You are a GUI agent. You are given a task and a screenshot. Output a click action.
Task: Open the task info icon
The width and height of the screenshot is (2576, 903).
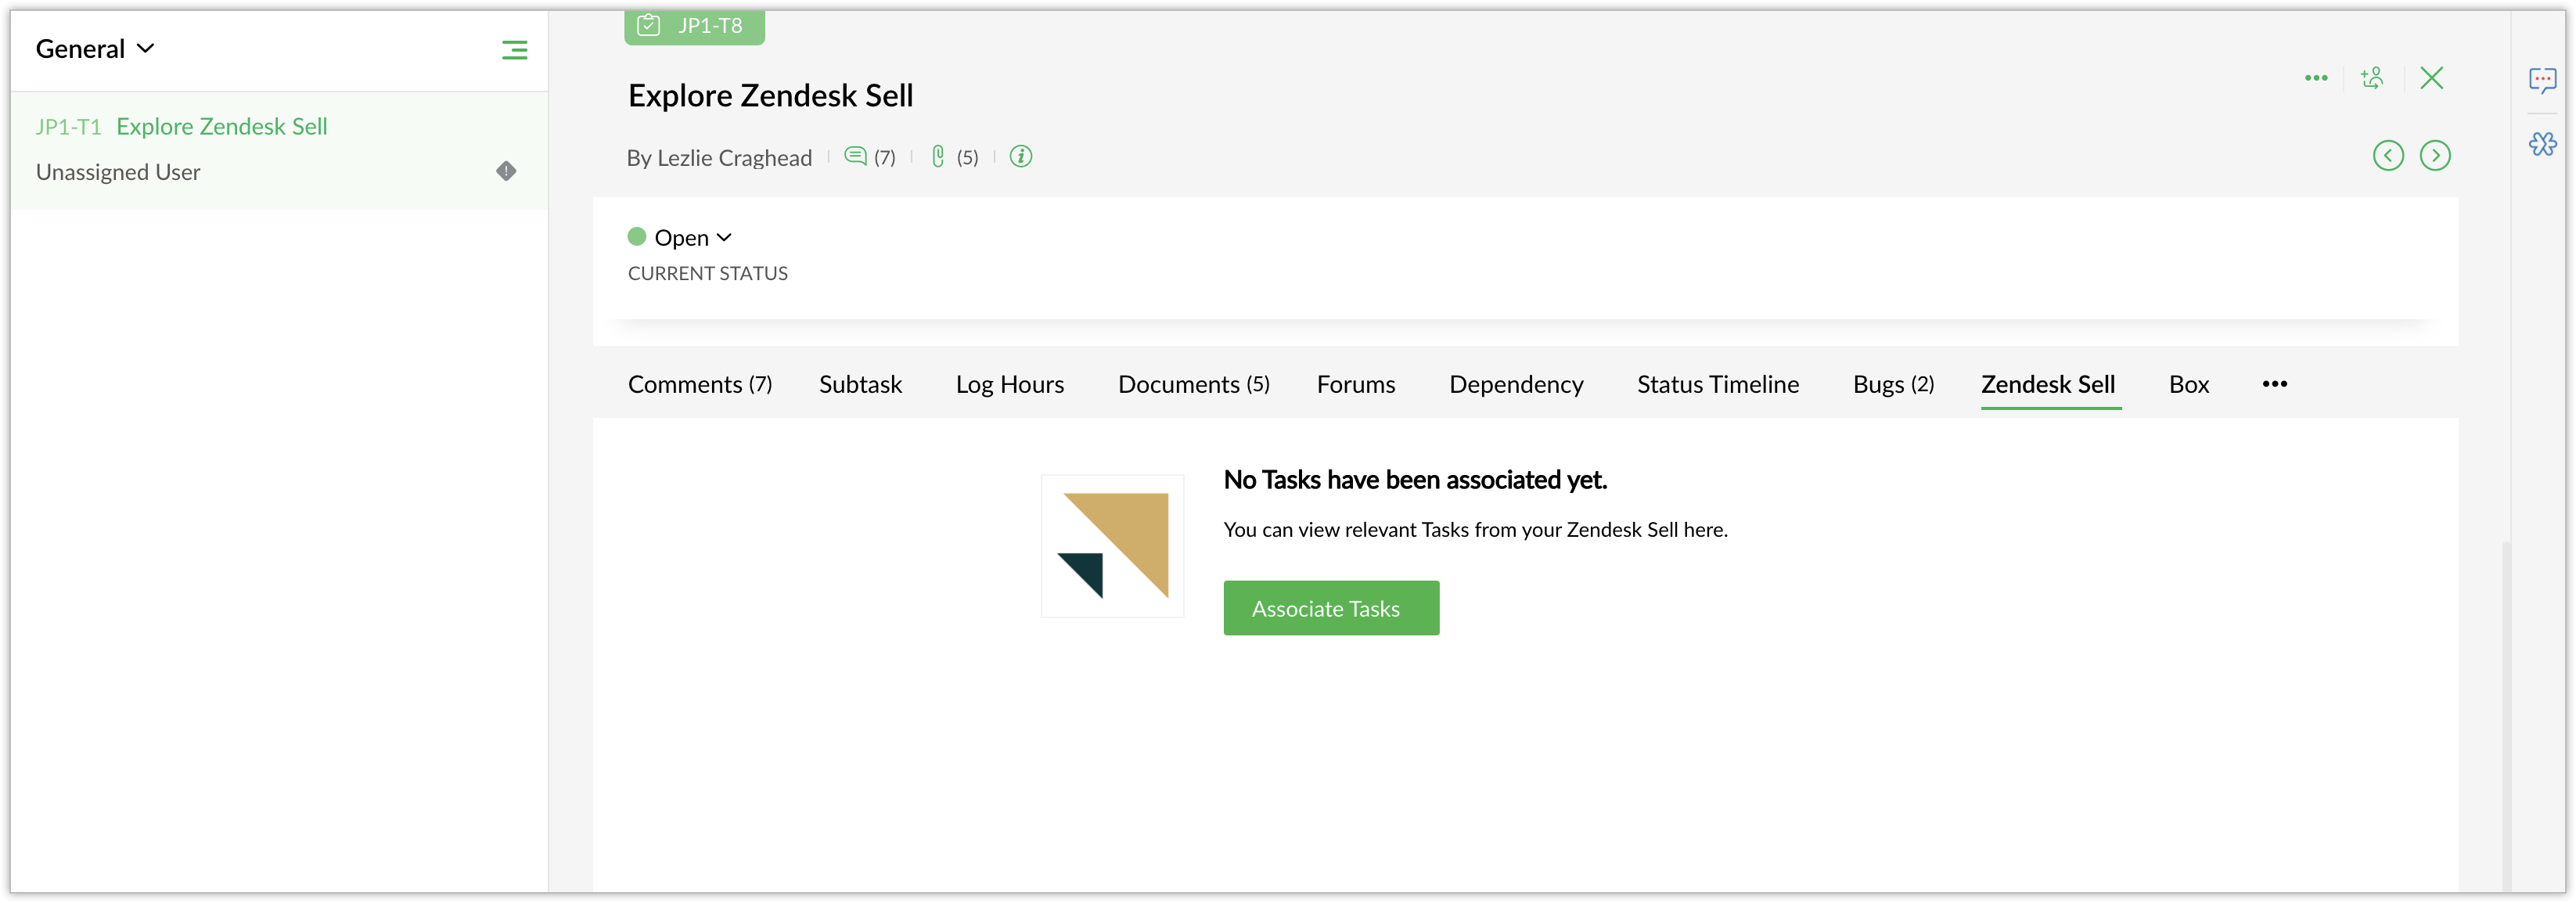[1020, 156]
